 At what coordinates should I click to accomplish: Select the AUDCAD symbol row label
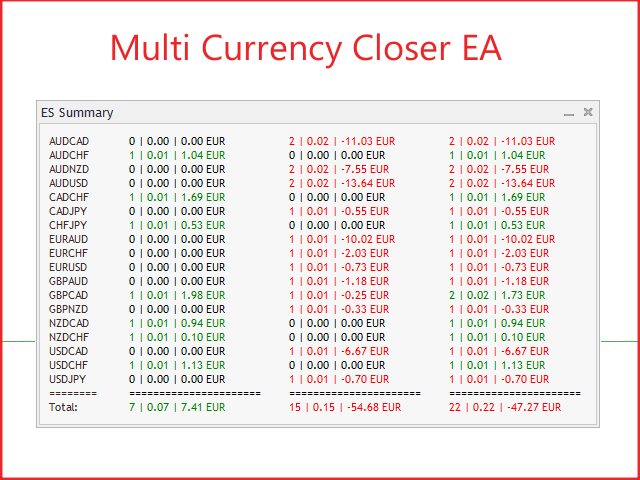tap(69, 141)
